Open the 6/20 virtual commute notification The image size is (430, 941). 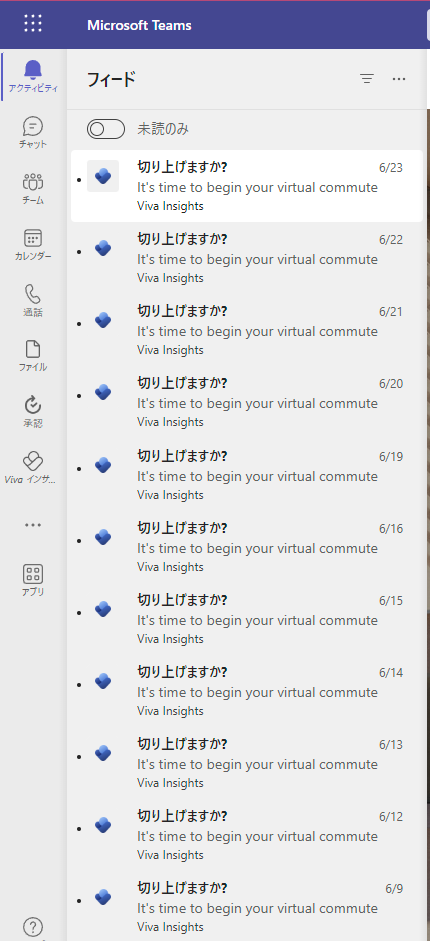pos(246,402)
